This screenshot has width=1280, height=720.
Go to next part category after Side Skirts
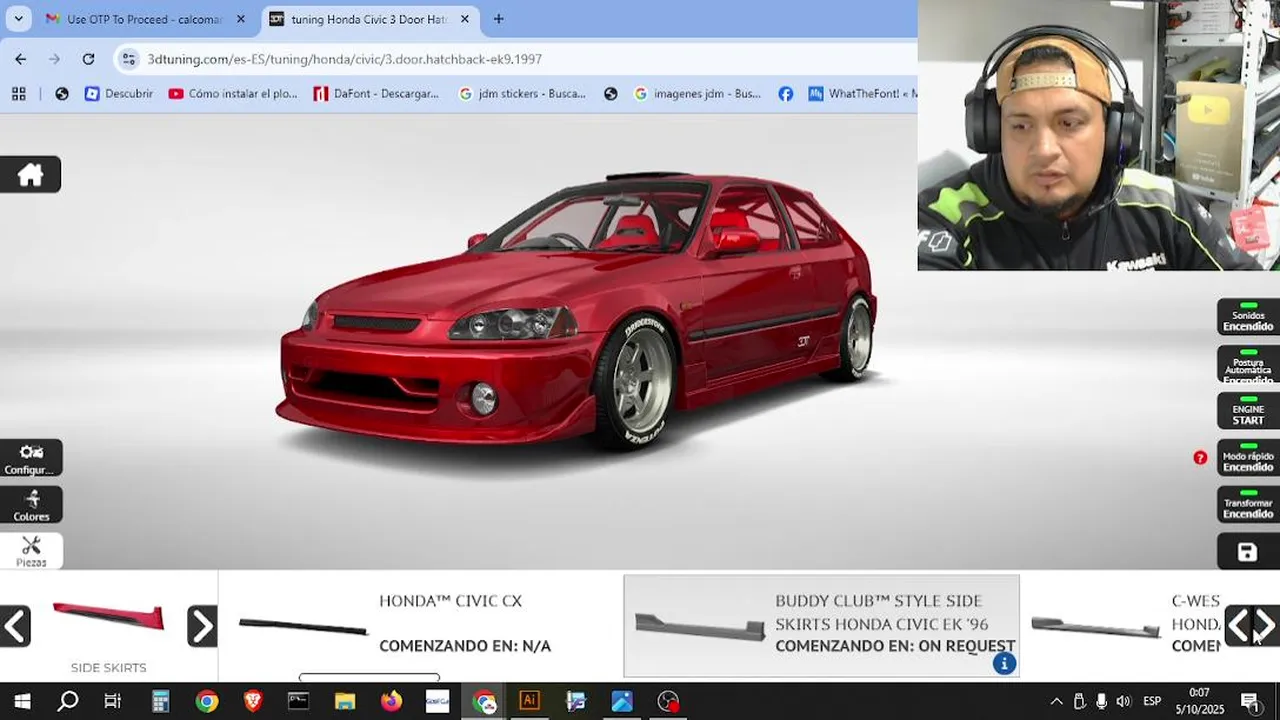coord(202,626)
